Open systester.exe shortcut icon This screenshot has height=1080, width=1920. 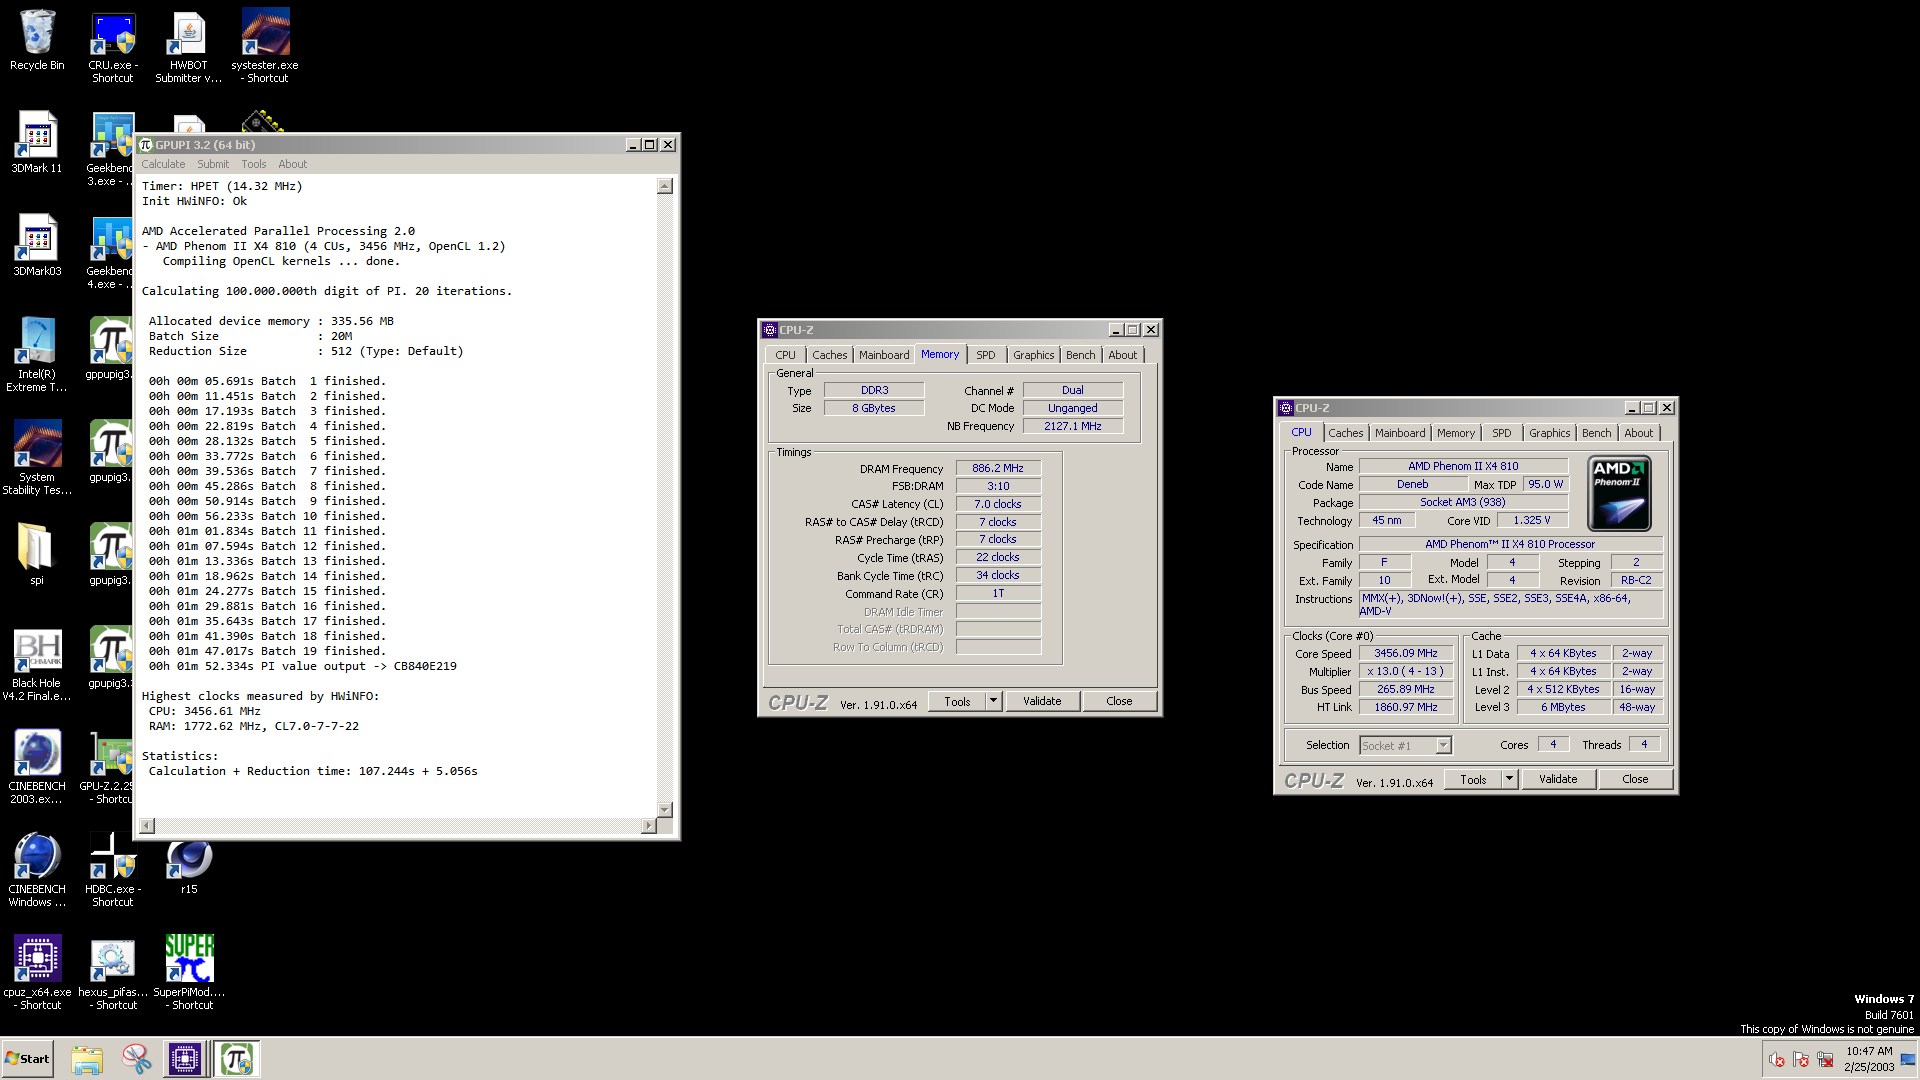pos(265,47)
